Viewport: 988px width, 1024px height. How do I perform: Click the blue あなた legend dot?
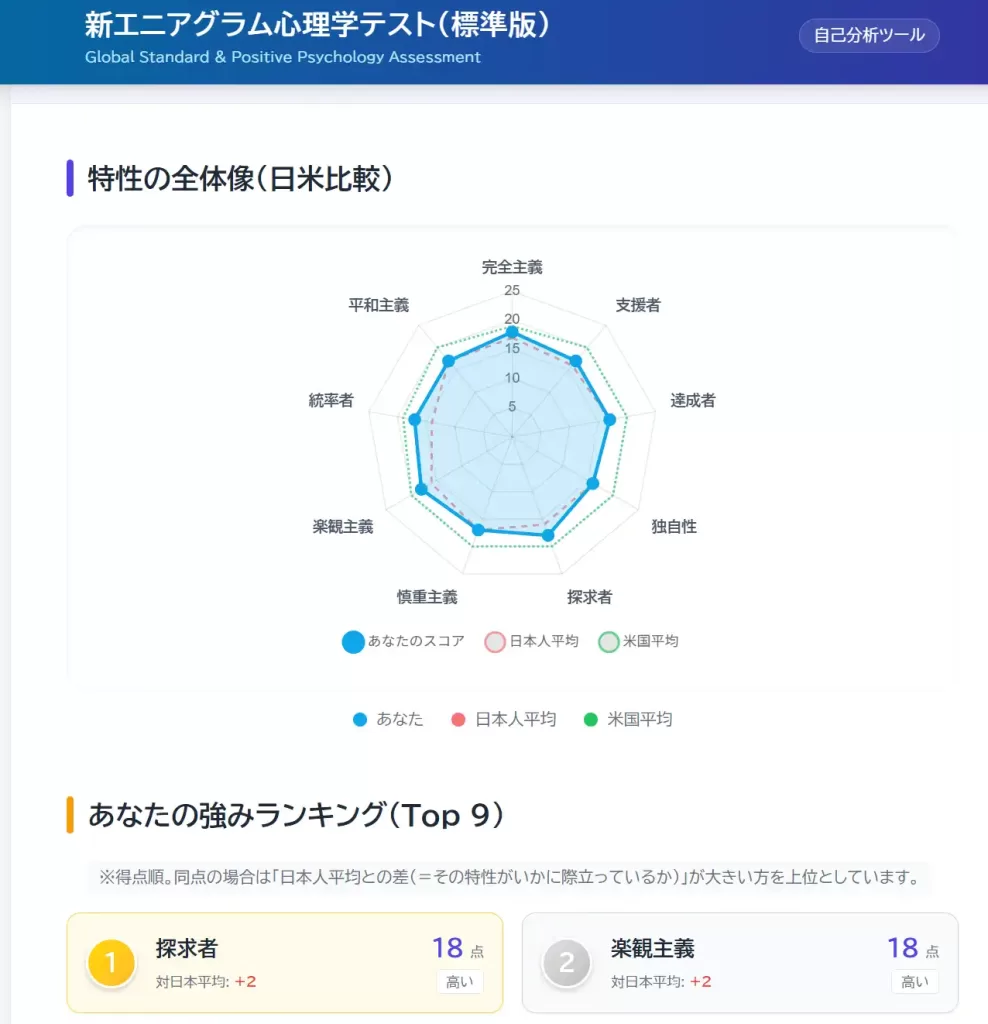tap(360, 719)
